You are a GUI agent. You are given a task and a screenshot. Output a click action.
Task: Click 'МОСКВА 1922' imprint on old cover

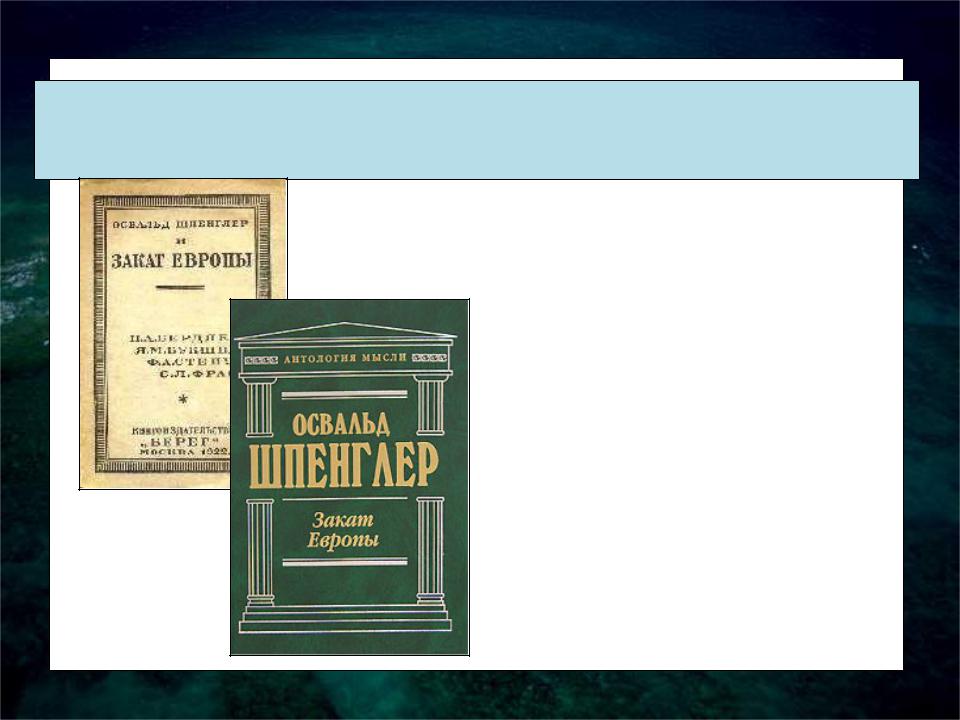(x=184, y=451)
